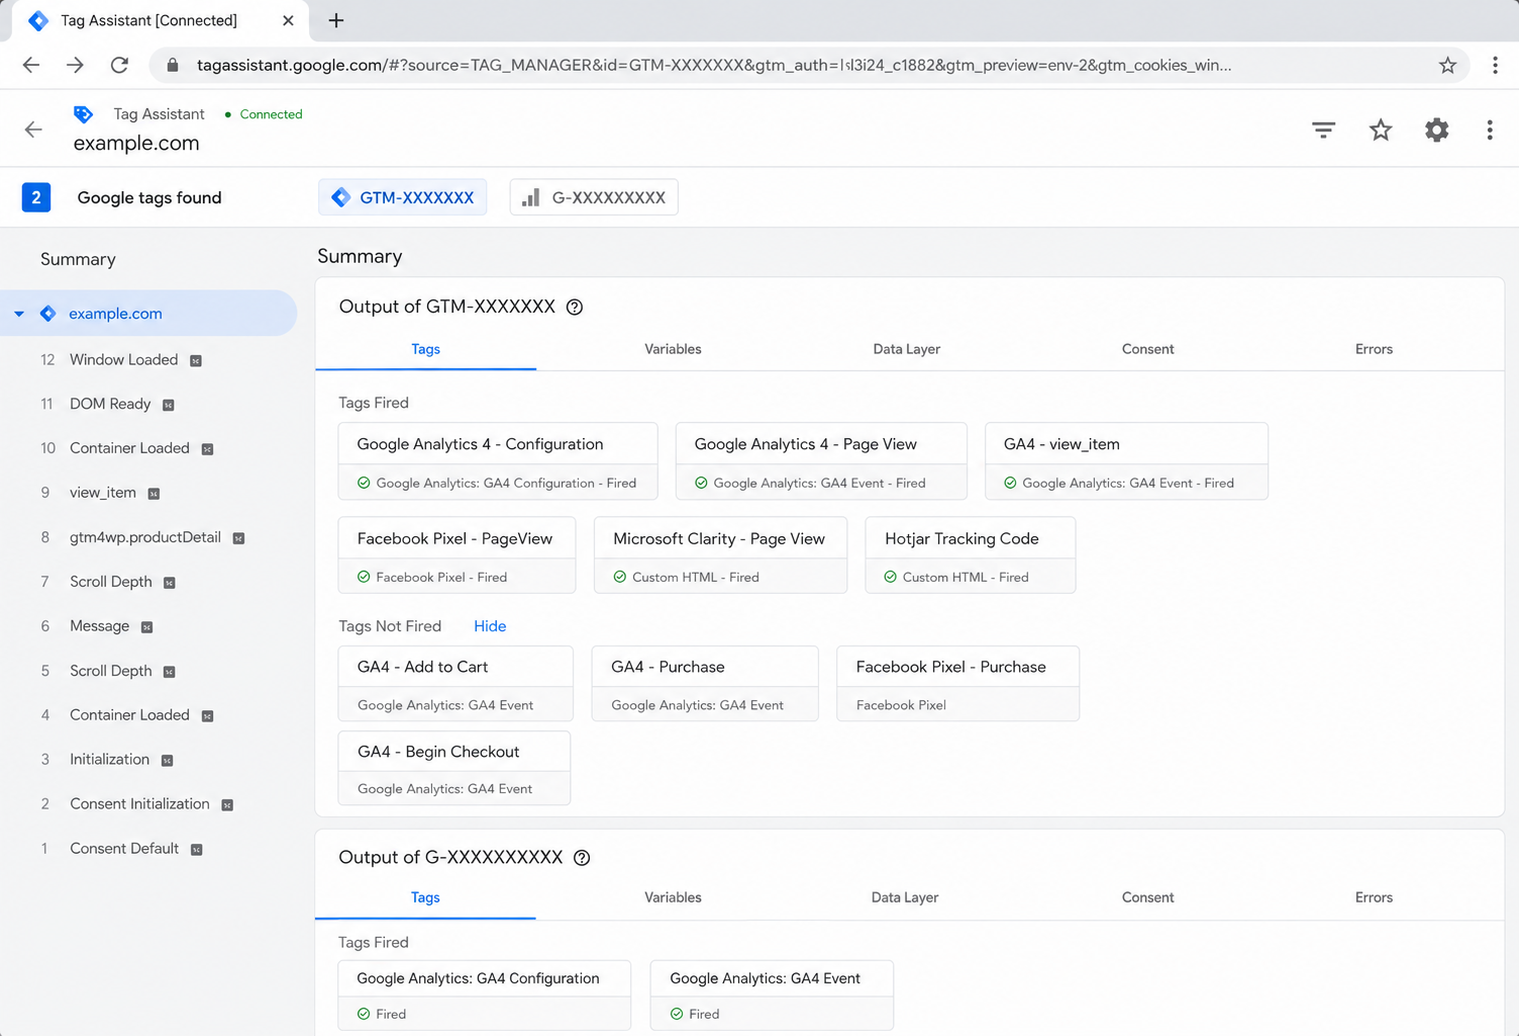This screenshot has height=1036, width=1519.
Task: Click the browser address bar URL
Action: [x=714, y=65]
